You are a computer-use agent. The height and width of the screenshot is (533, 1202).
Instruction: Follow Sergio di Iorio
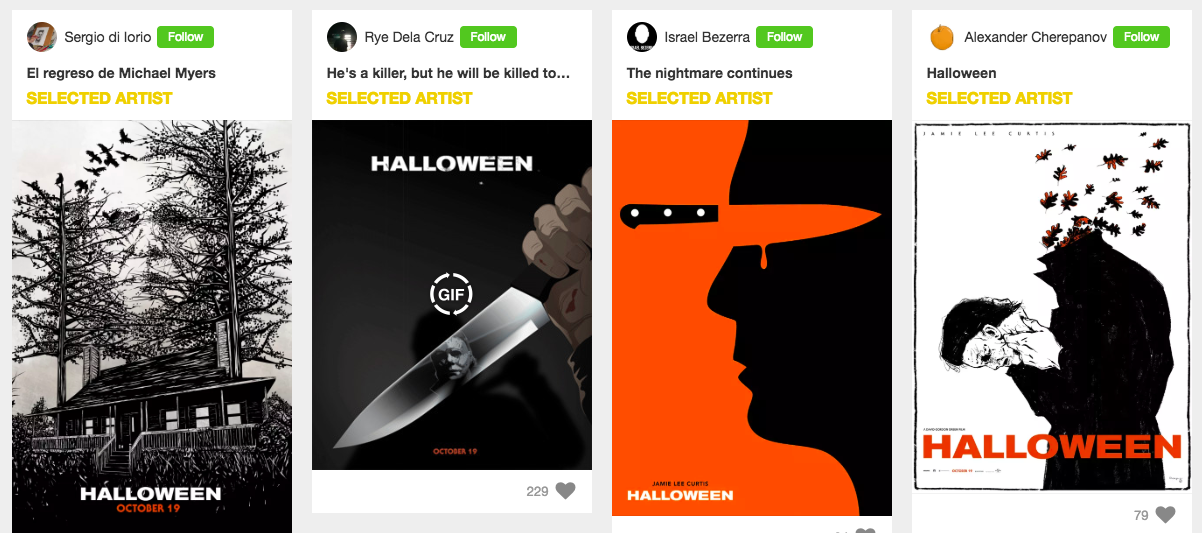185,37
